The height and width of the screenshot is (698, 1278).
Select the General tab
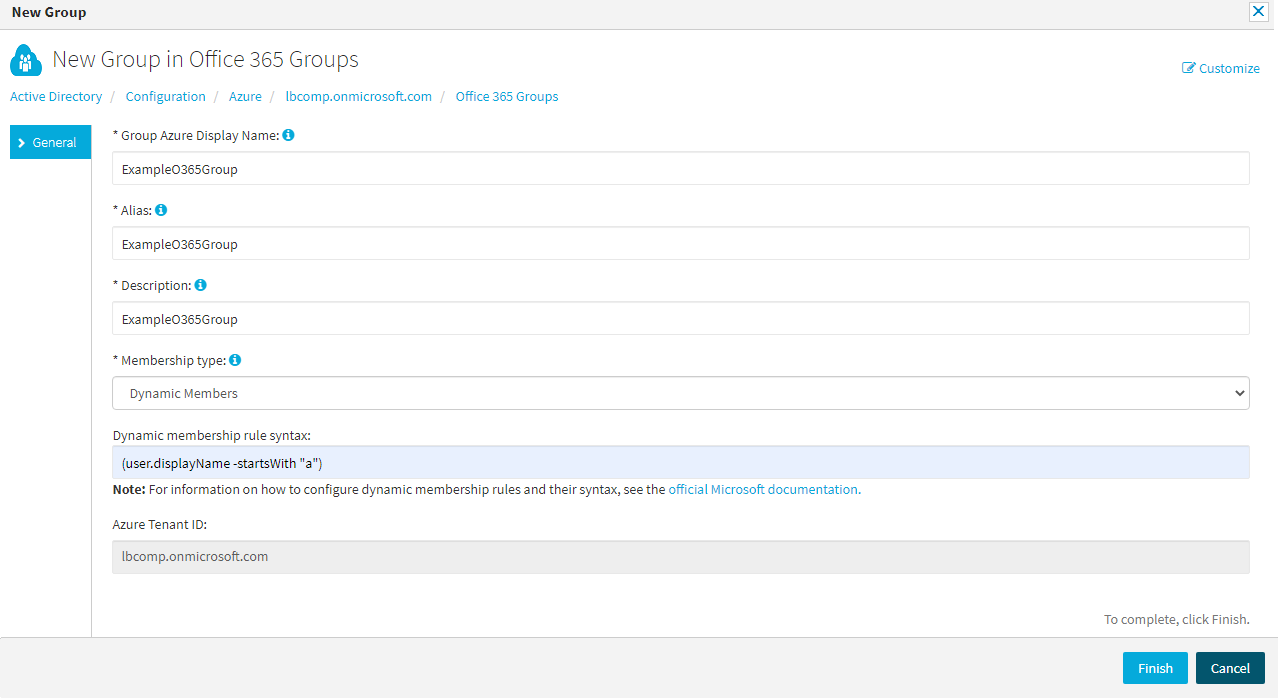50,142
